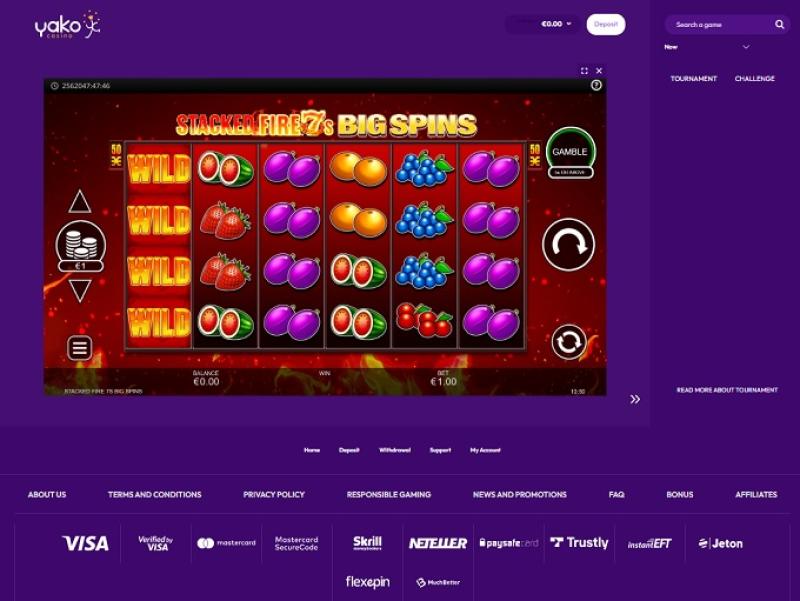Open the autoplay circular arrows button
The image size is (800, 601).
click(568, 342)
